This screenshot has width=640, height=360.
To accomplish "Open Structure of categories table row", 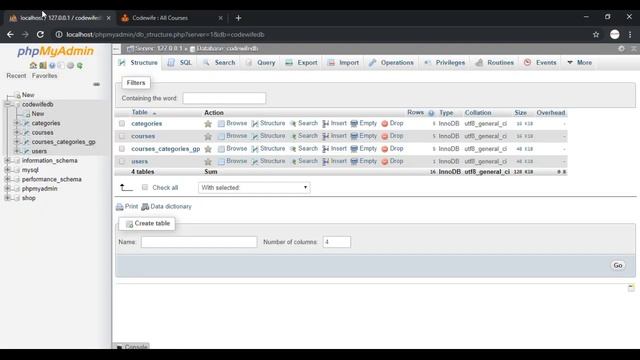I will click(268, 123).
